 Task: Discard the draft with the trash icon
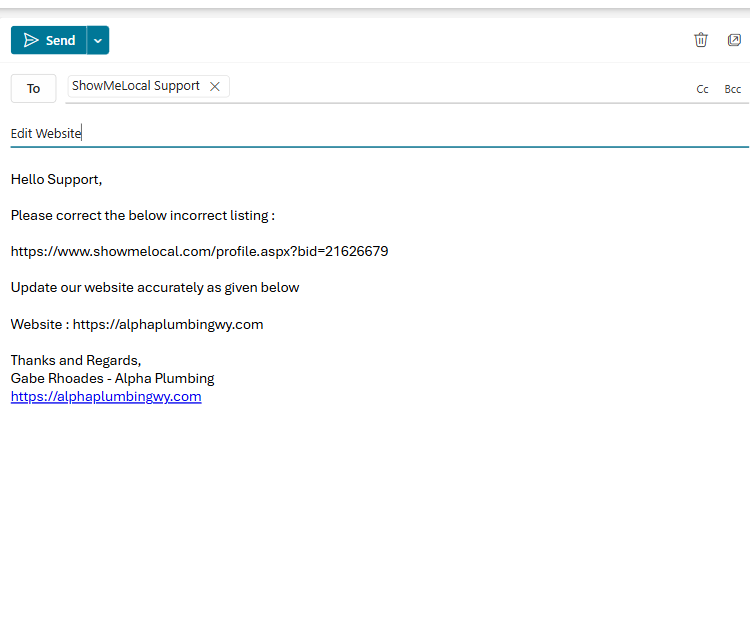701,40
